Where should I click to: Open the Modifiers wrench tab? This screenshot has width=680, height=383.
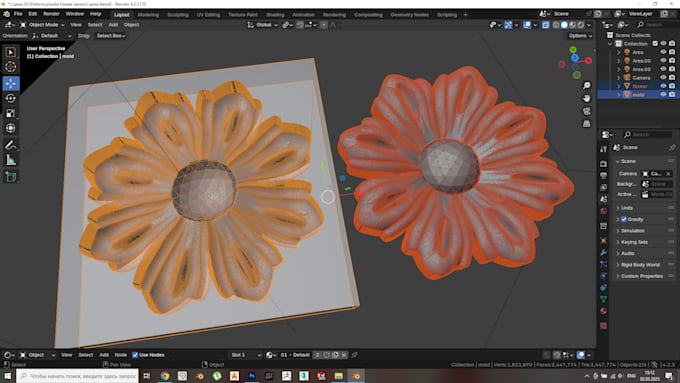(603, 252)
